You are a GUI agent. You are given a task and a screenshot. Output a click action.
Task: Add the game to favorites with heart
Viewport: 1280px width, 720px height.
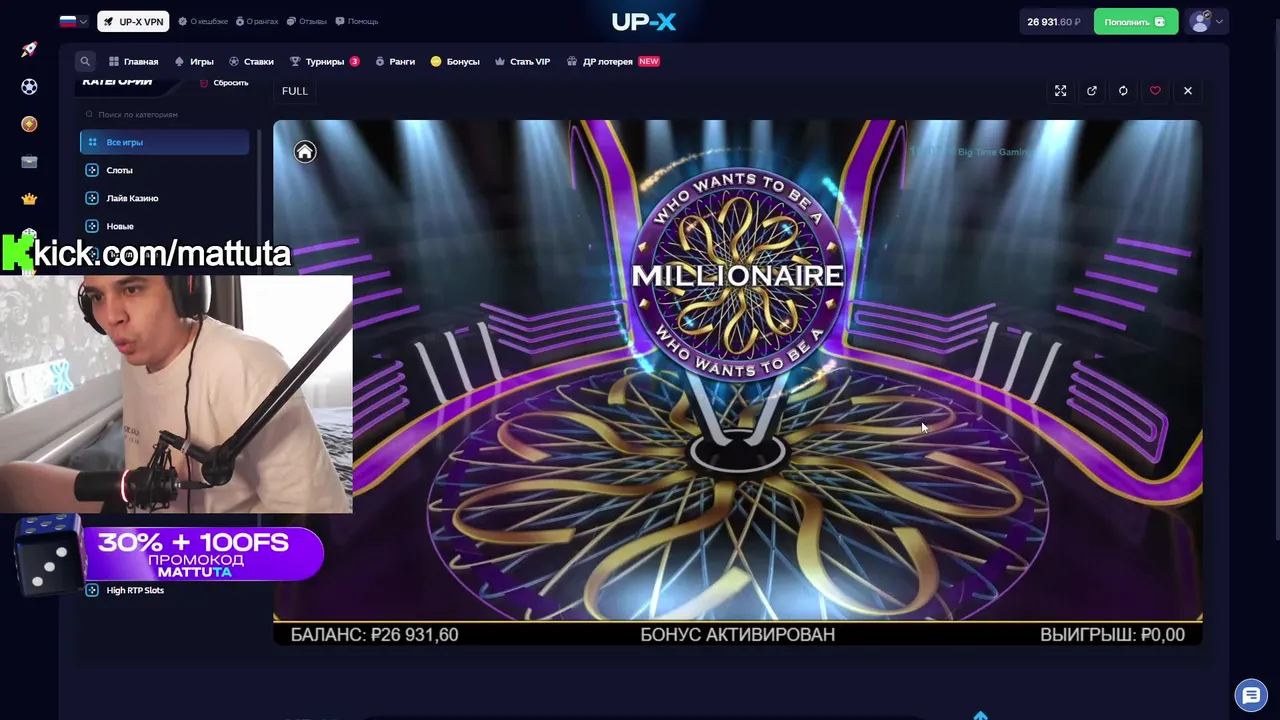(x=1155, y=91)
